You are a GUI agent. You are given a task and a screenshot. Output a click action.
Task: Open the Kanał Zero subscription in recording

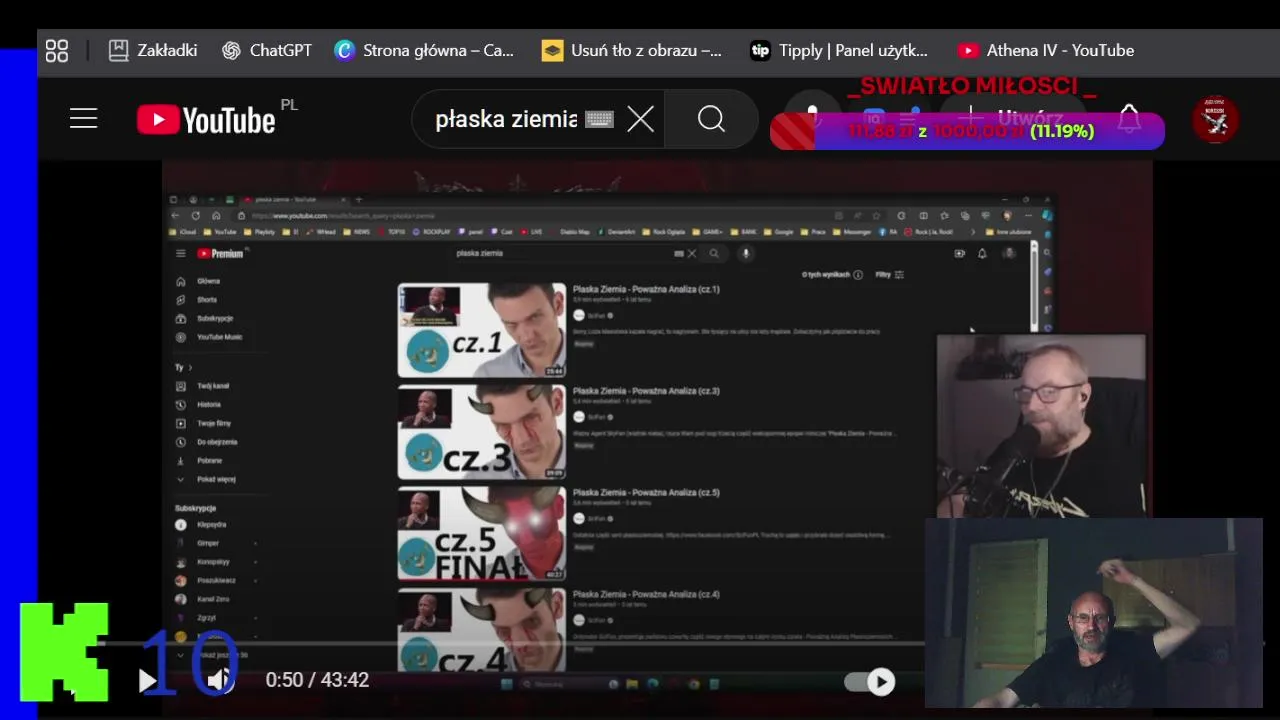coord(213,599)
